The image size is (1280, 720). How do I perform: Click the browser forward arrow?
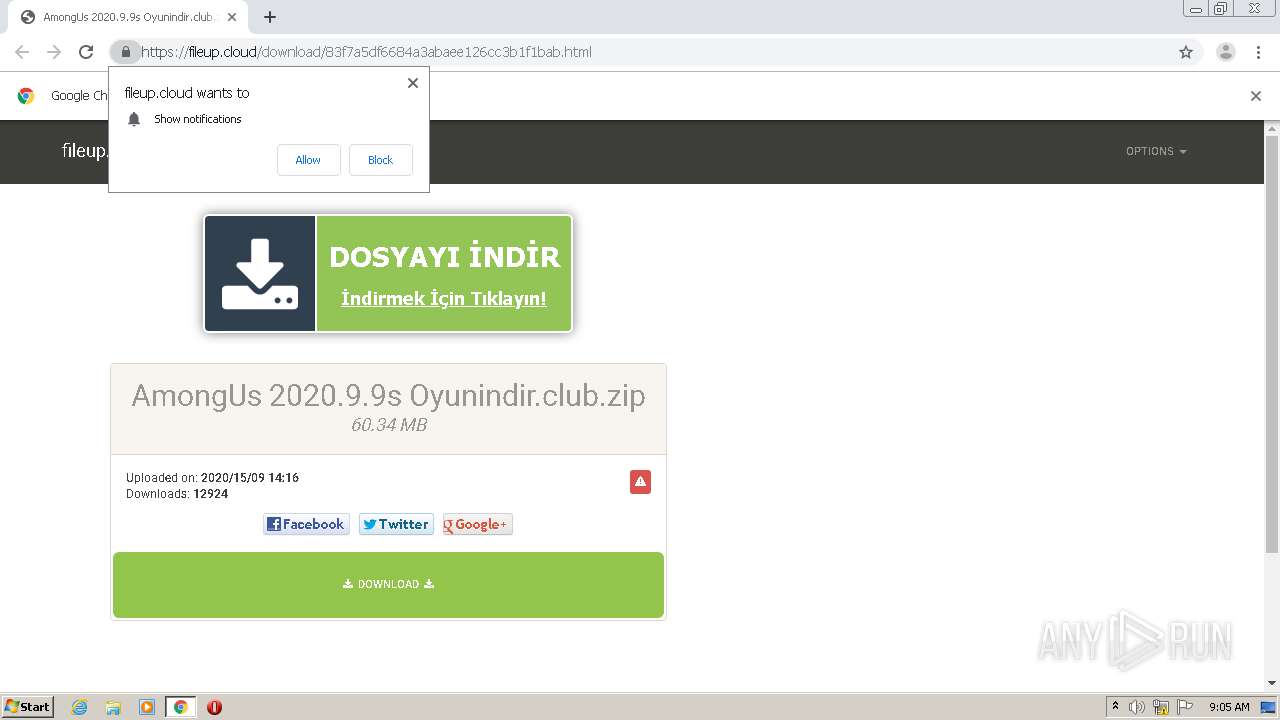click(x=54, y=52)
